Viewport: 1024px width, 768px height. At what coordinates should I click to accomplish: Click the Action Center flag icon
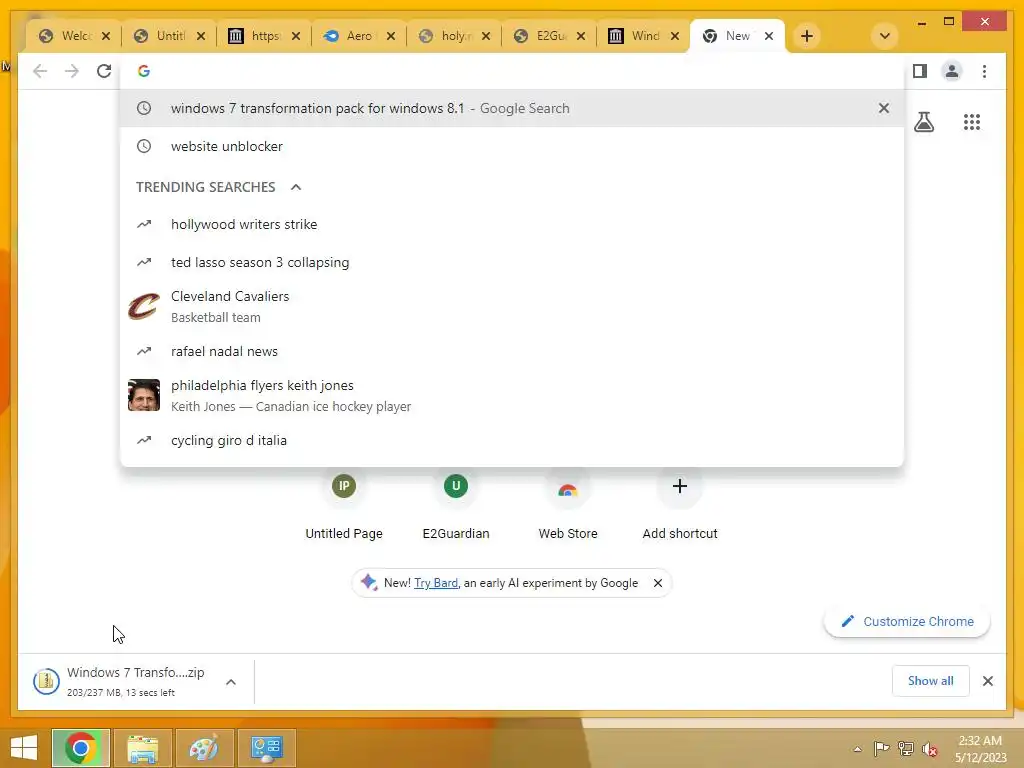[881, 748]
